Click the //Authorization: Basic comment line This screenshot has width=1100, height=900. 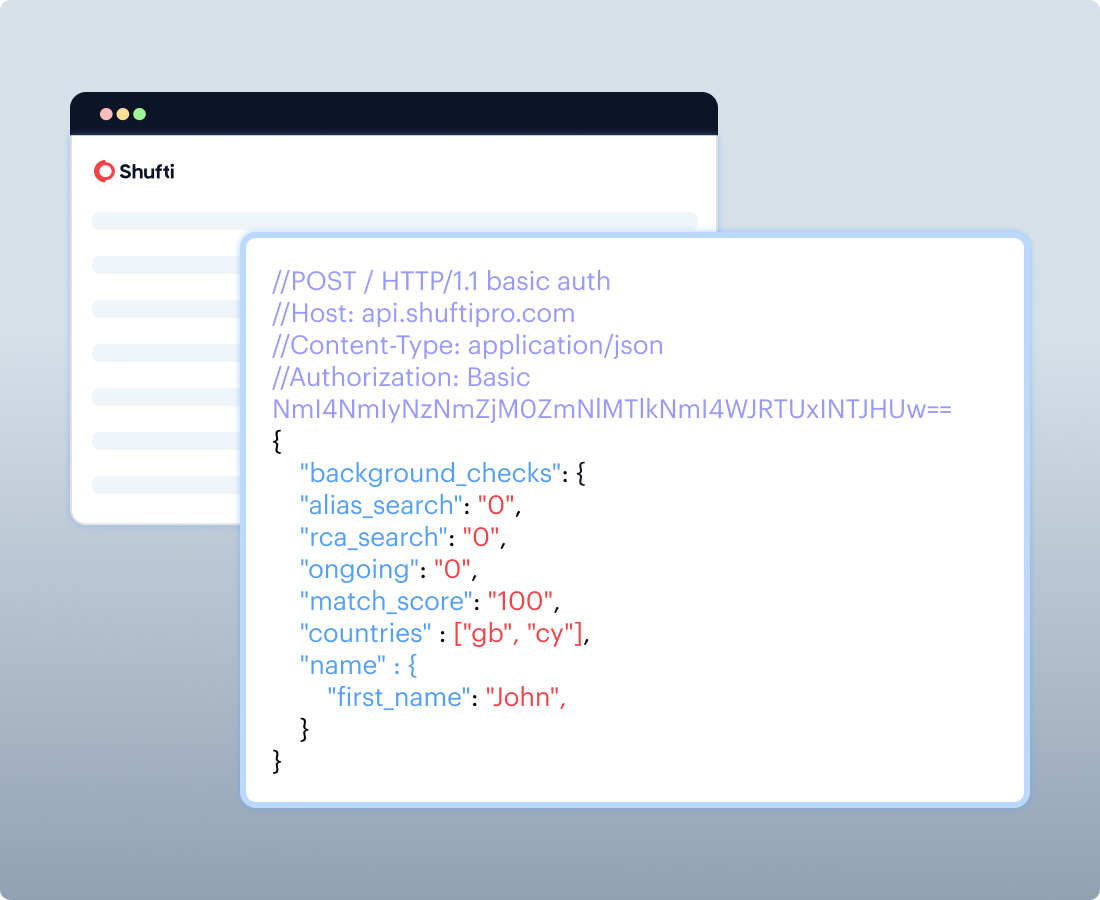click(x=401, y=377)
